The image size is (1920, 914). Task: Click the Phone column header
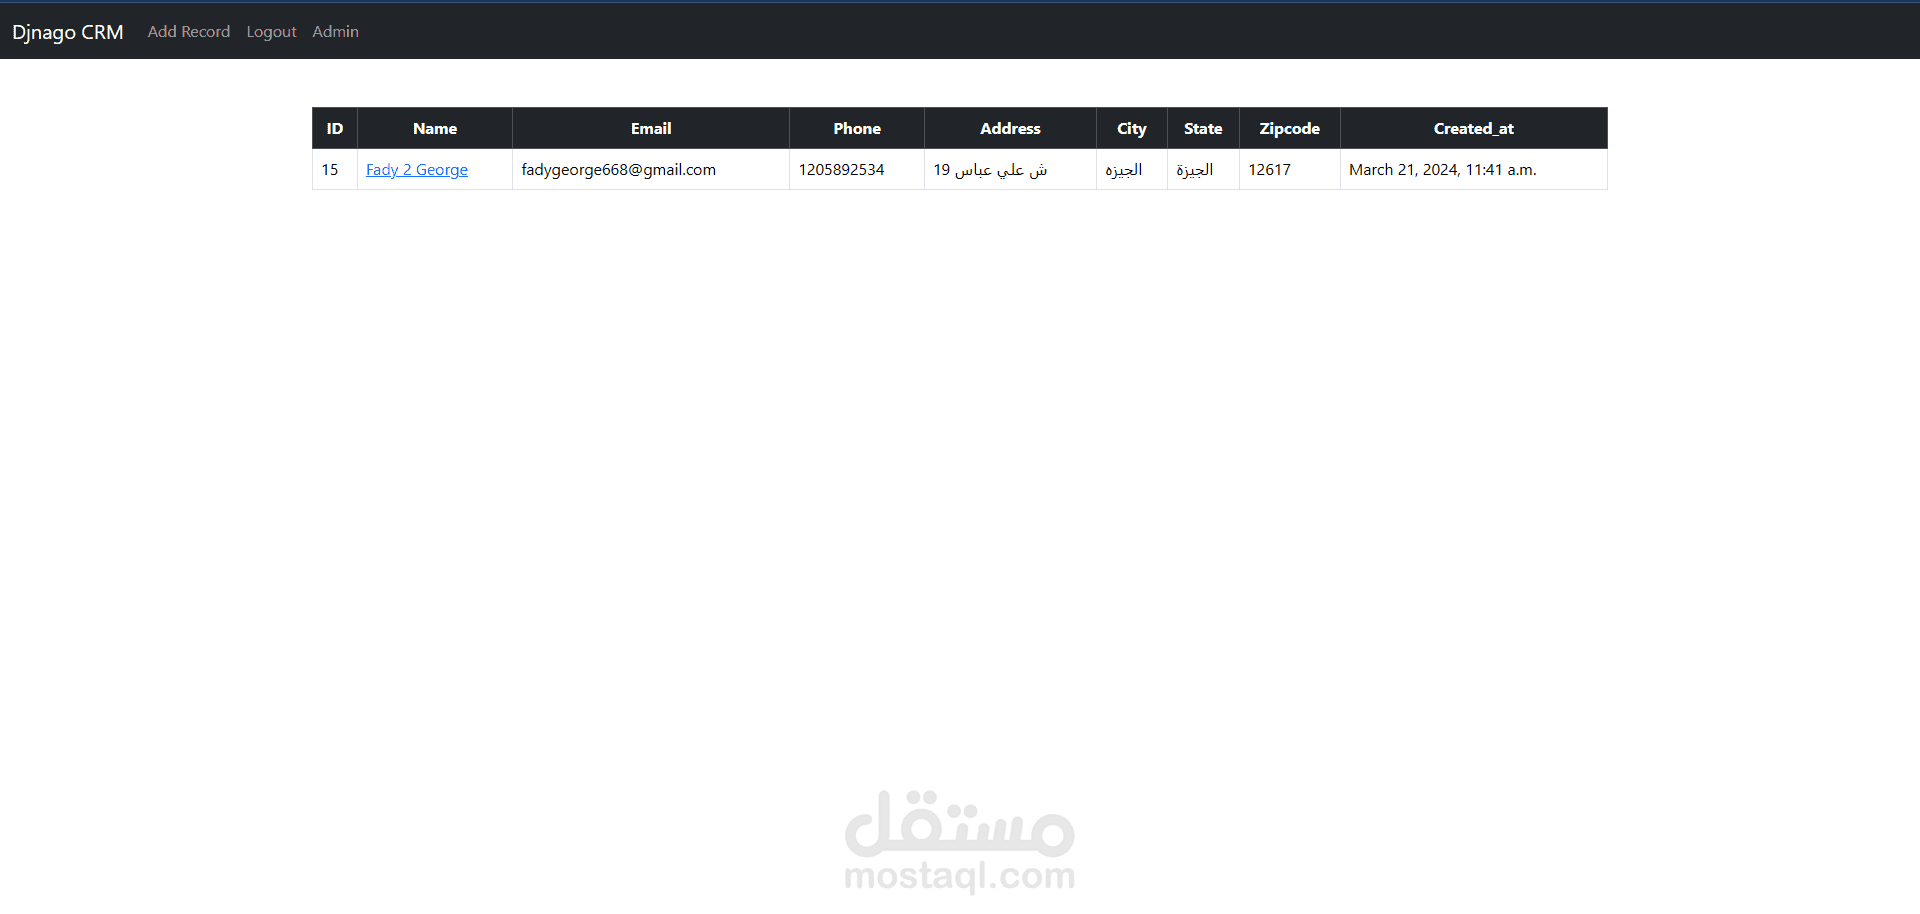857,129
